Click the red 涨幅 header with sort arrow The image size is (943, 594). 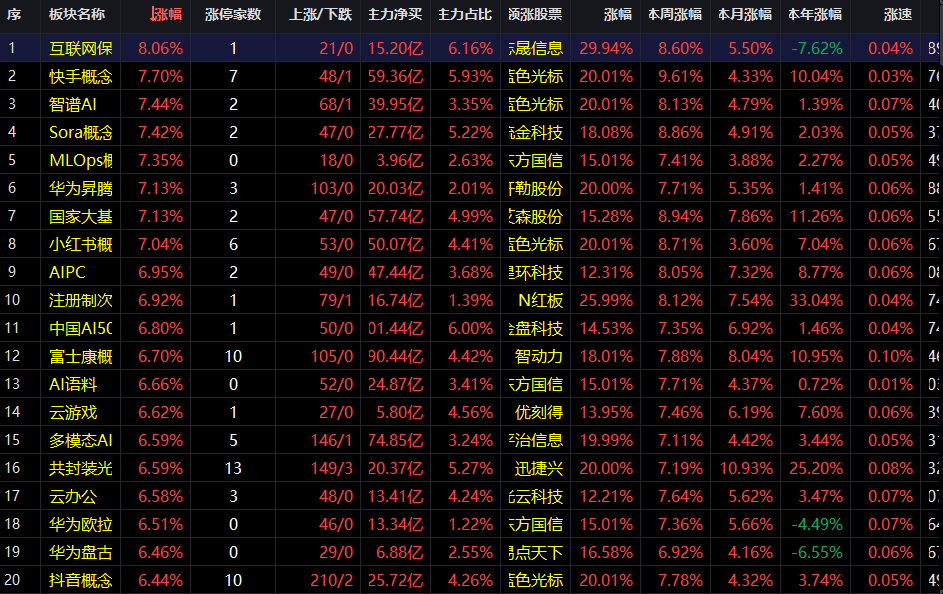[166, 14]
